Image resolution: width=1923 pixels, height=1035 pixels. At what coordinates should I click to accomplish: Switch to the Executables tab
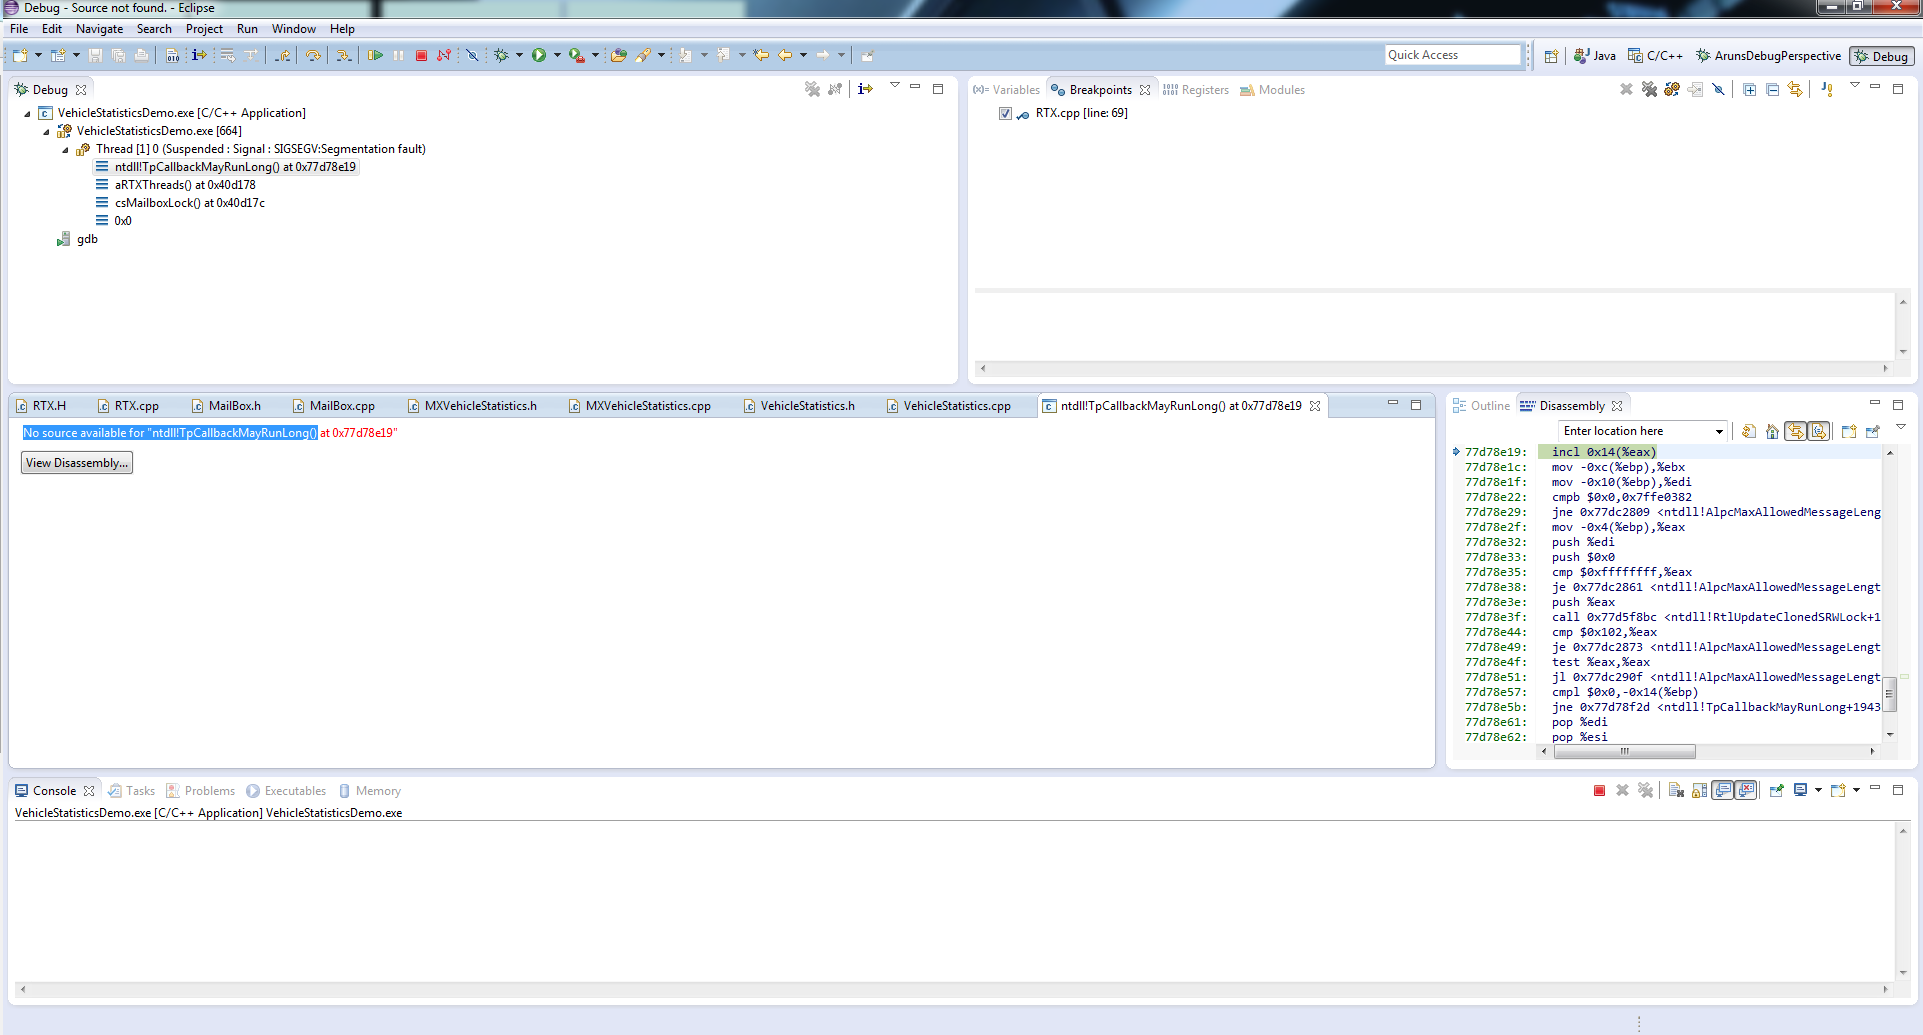pos(286,791)
